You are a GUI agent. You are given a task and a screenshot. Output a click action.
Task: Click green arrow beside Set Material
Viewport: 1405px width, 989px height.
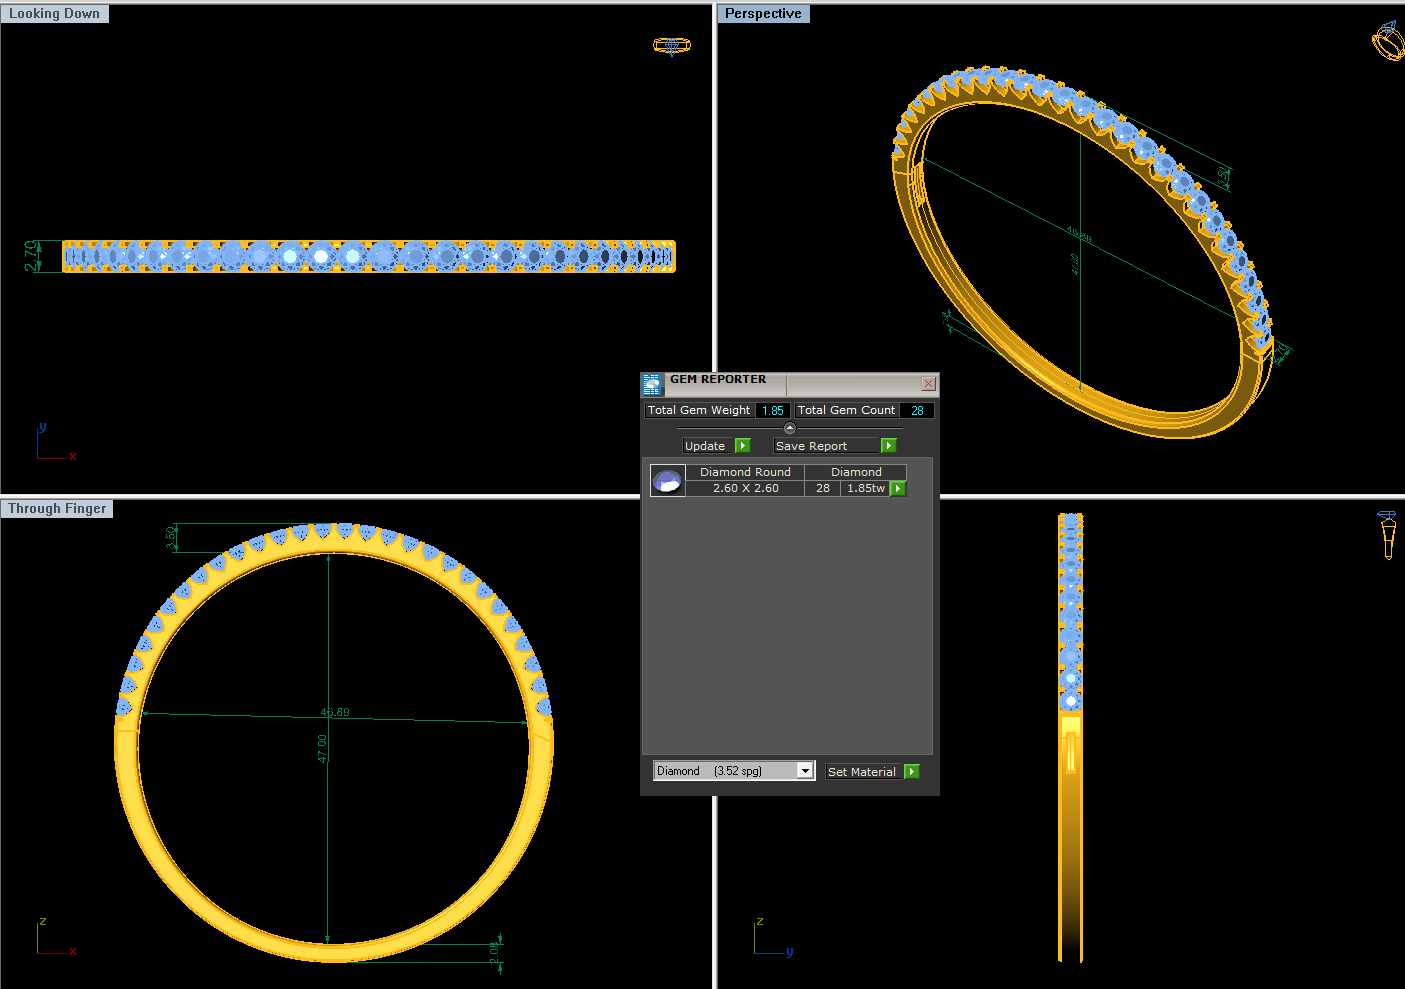click(912, 772)
